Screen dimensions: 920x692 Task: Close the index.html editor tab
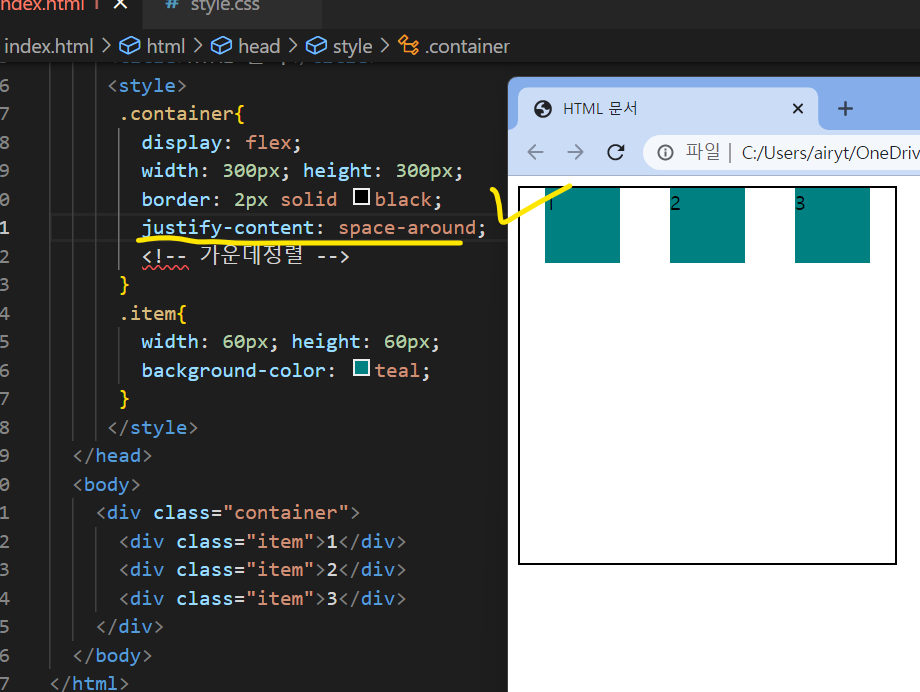tap(120, 5)
